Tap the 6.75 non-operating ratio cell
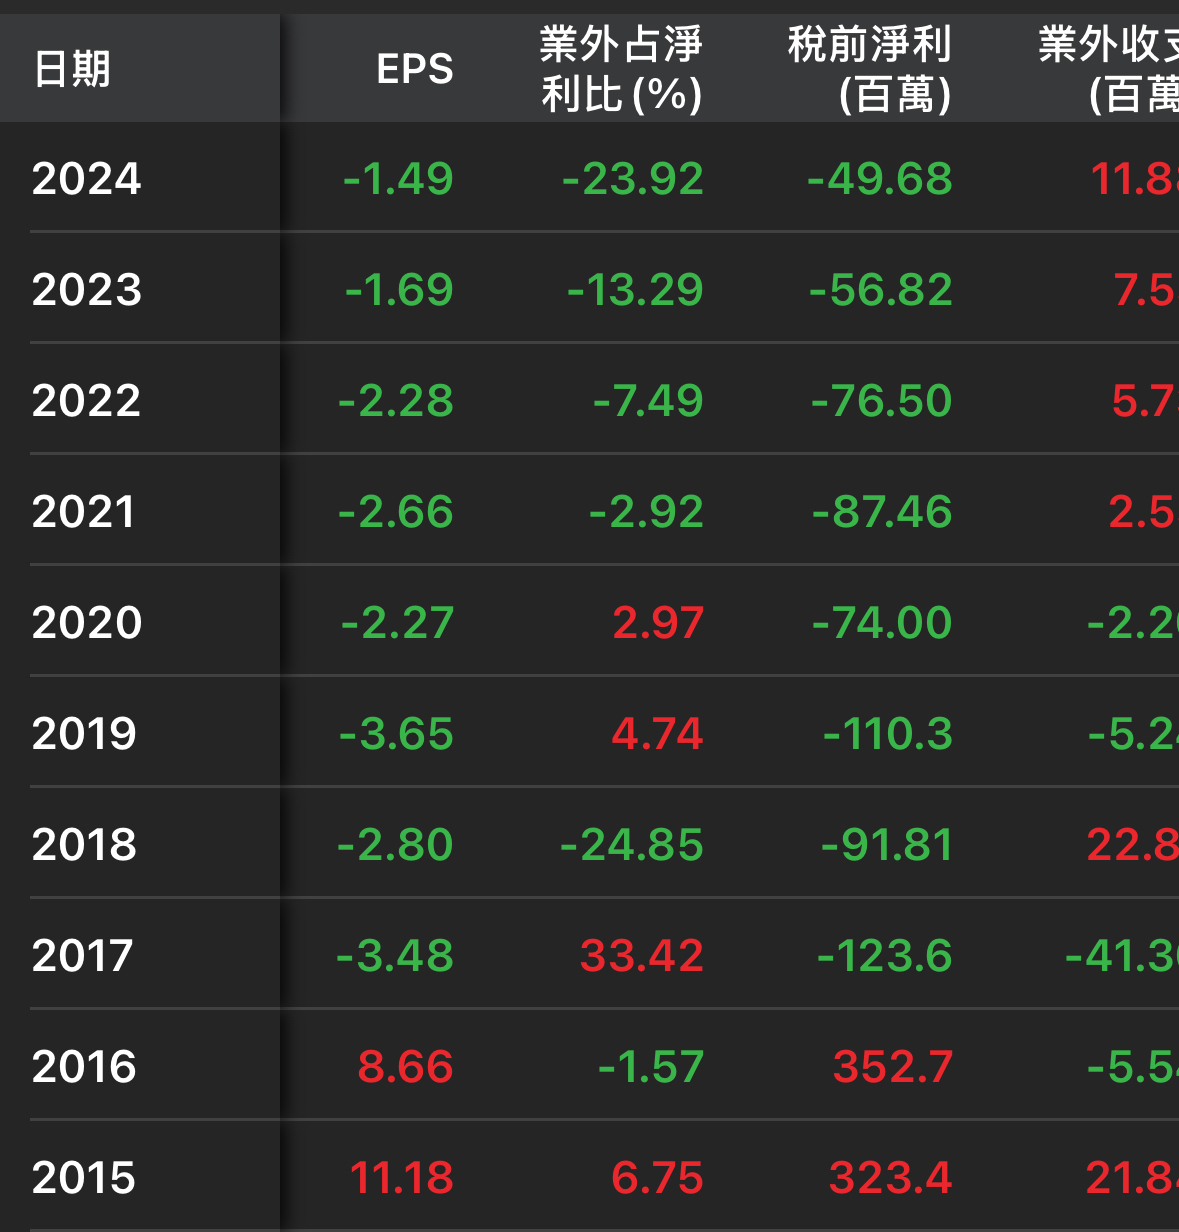This screenshot has width=1179, height=1232. tap(658, 1178)
